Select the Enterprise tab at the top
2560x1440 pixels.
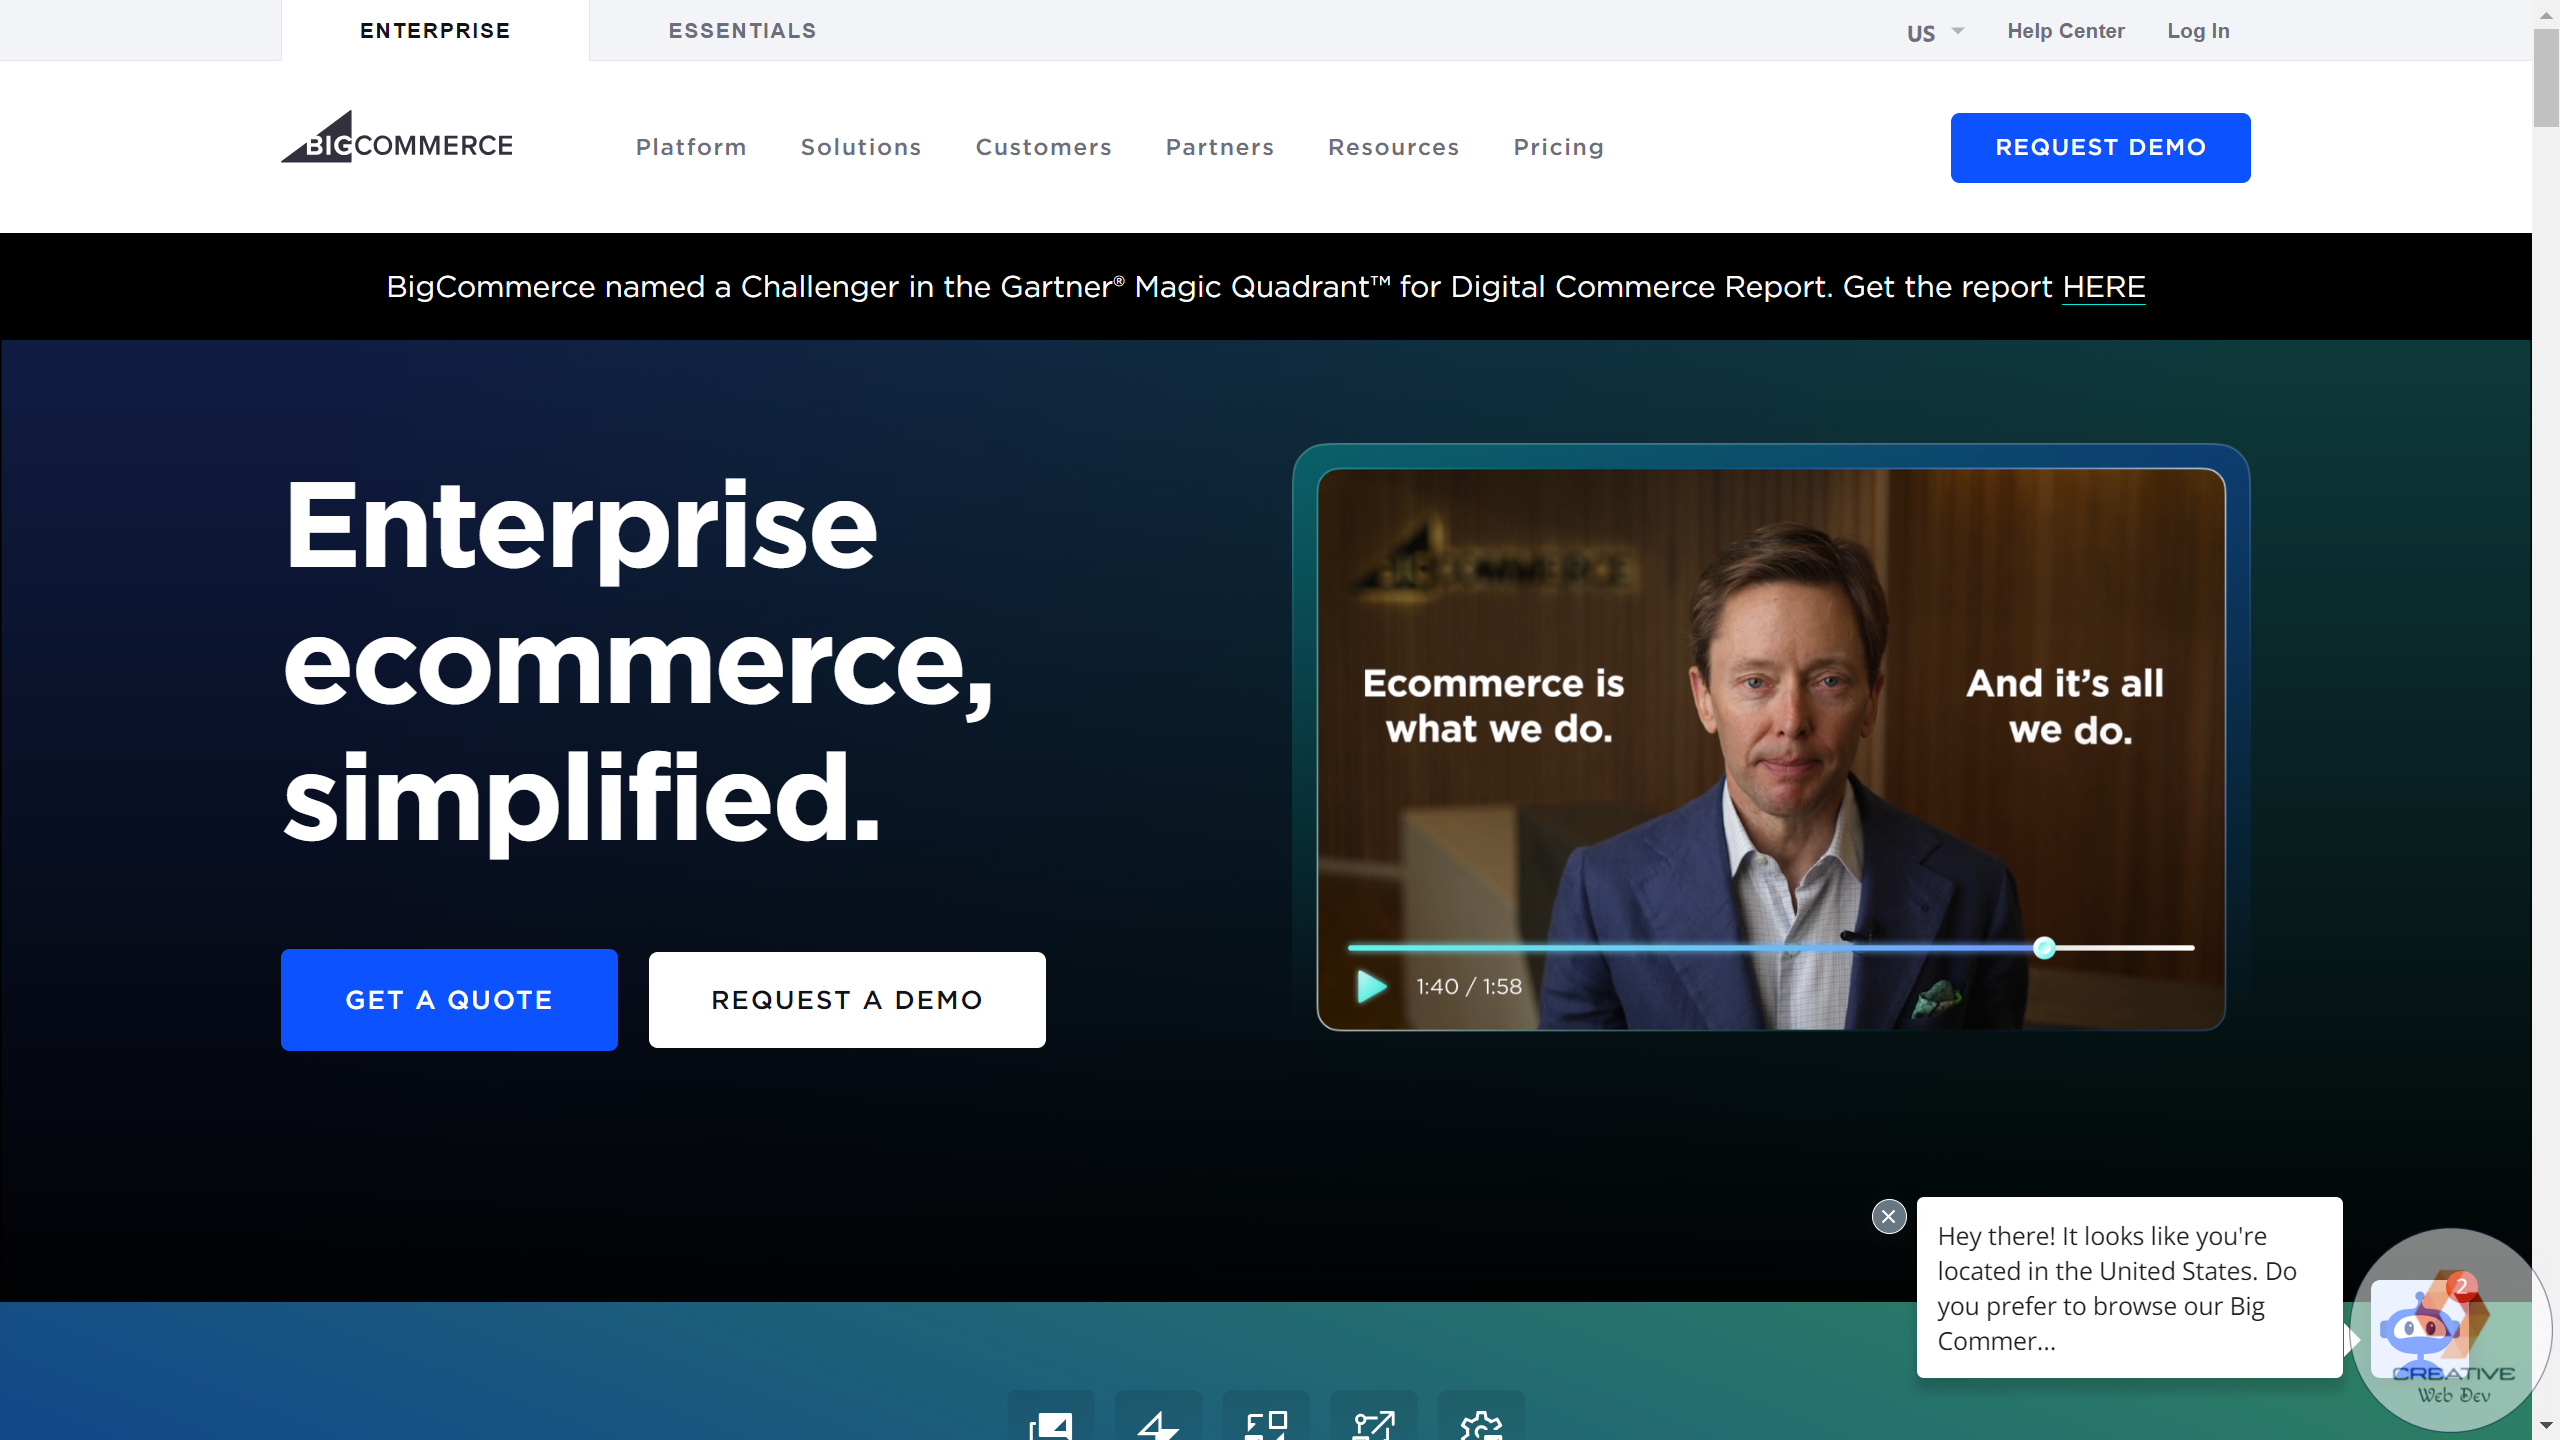434,30
